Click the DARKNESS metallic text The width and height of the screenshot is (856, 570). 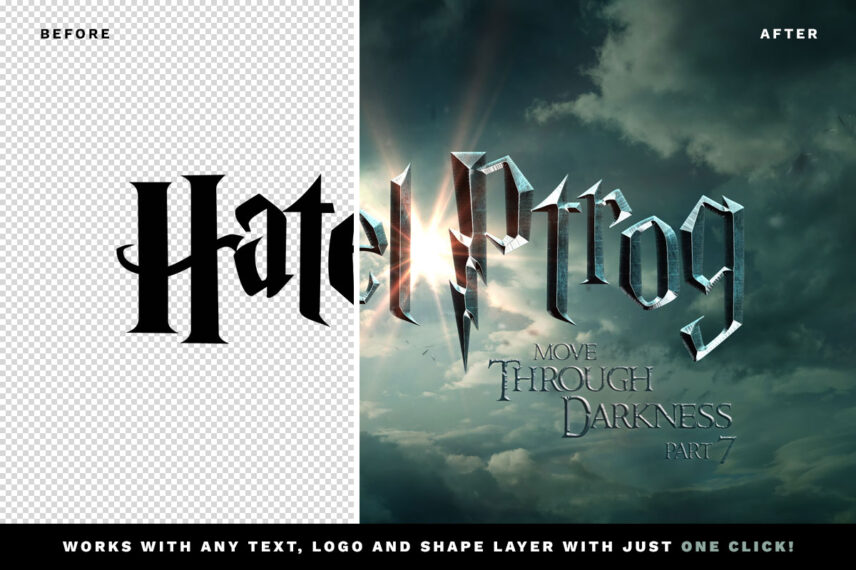(647, 417)
